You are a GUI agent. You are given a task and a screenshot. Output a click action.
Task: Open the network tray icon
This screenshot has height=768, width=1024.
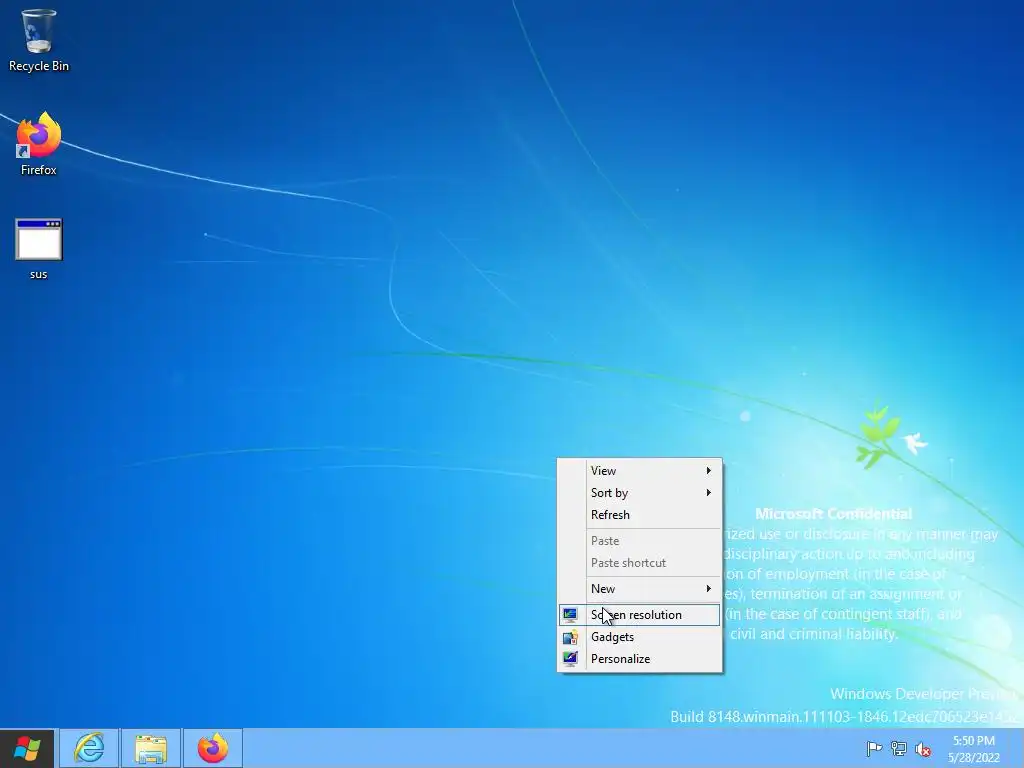[x=899, y=748]
